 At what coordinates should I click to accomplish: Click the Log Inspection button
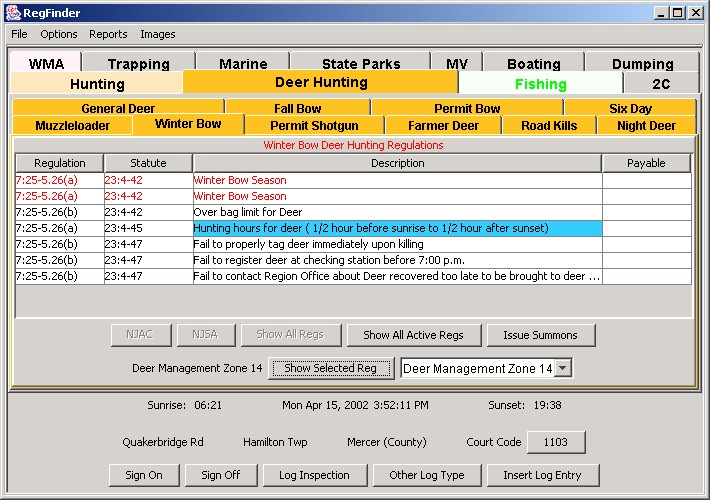(315, 475)
